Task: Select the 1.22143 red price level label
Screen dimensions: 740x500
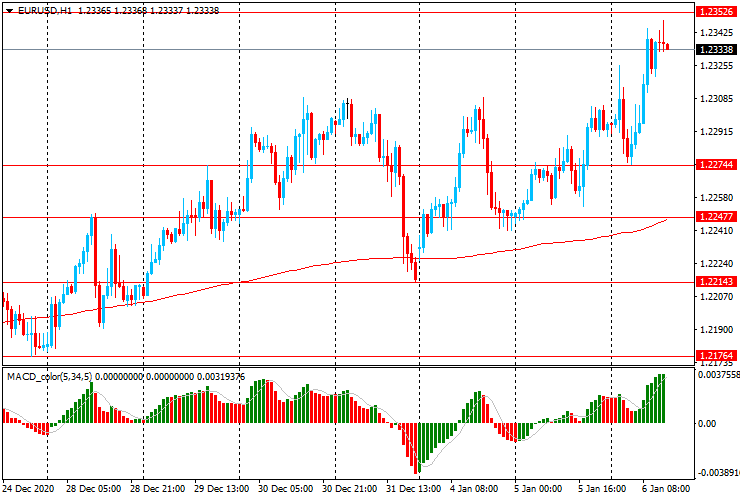Action: point(716,282)
